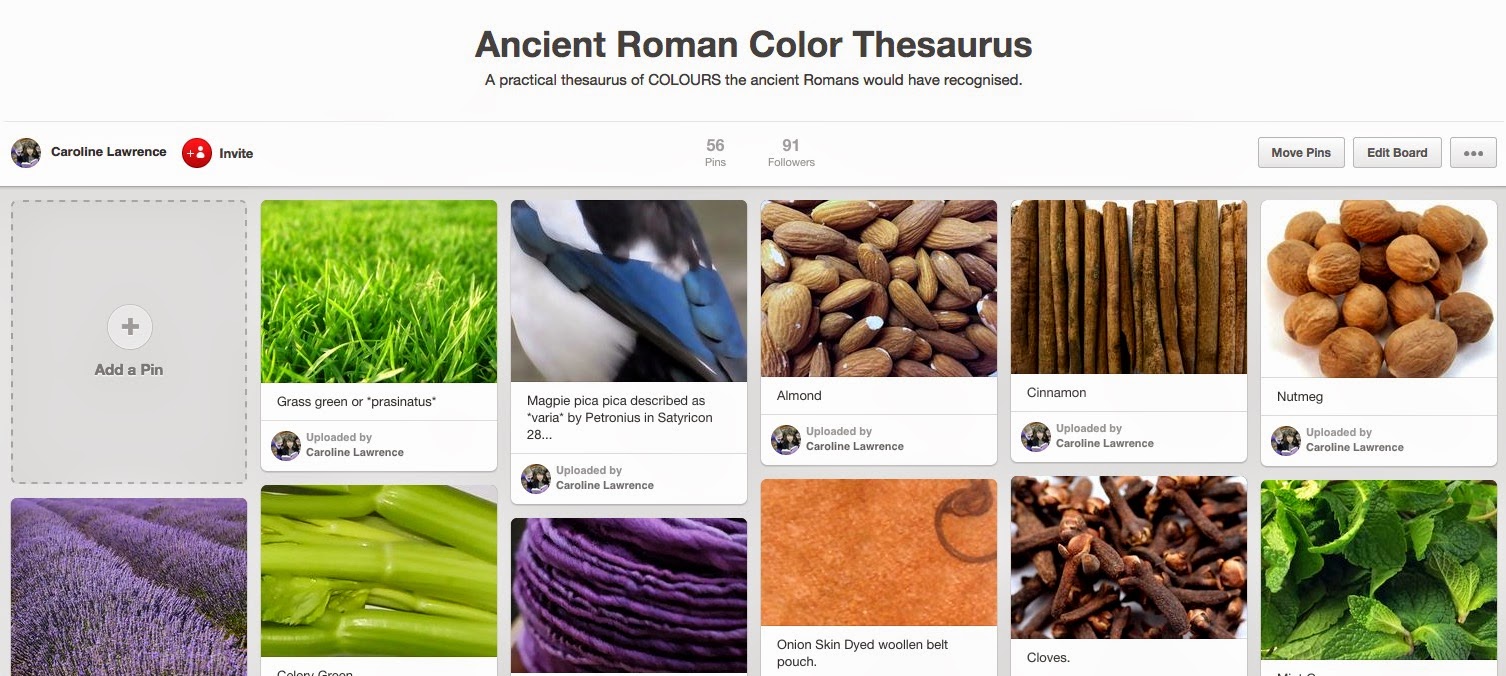
Task: Click Caroline Lawrence's avatar in the board header
Action: coord(26,153)
